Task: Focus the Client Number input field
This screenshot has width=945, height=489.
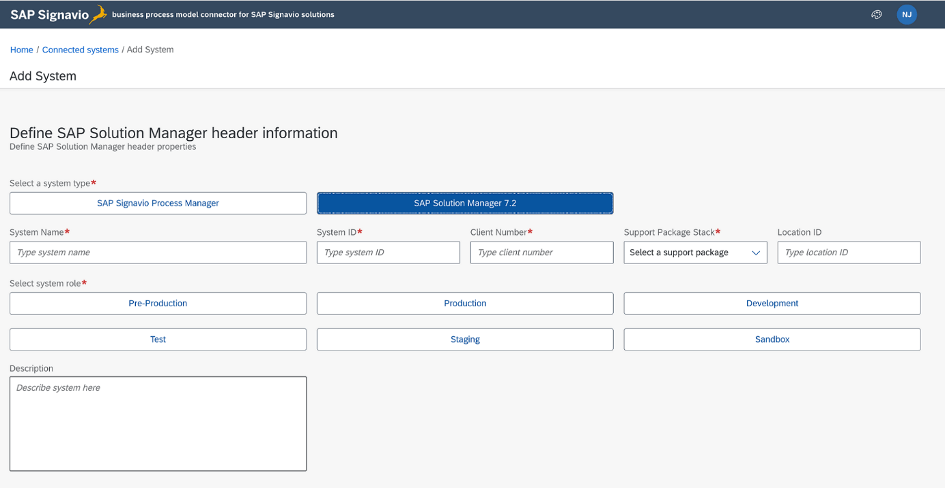Action: coord(542,253)
